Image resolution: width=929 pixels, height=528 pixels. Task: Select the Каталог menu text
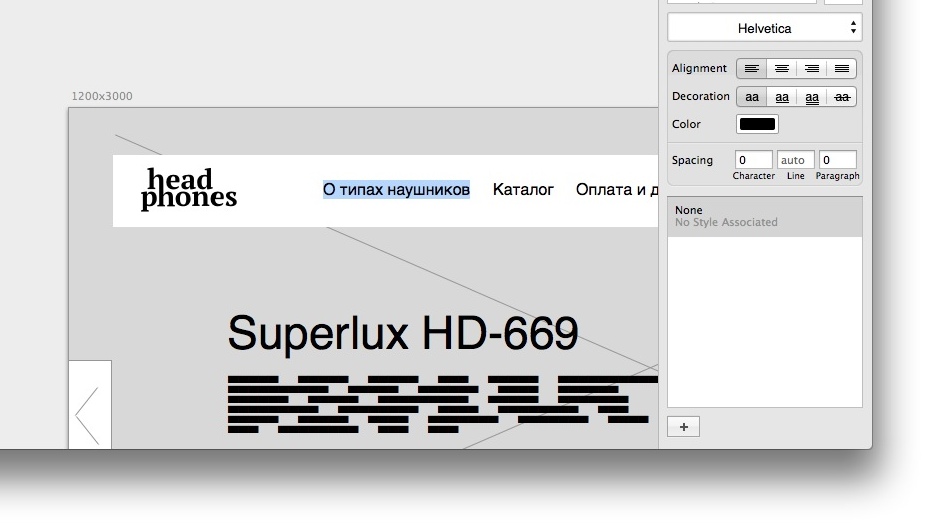pos(523,190)
